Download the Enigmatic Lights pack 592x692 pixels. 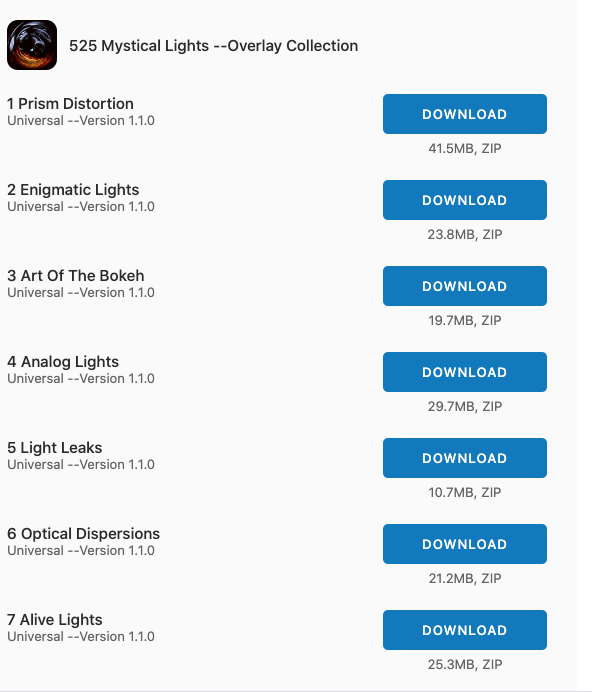[464, 200]
